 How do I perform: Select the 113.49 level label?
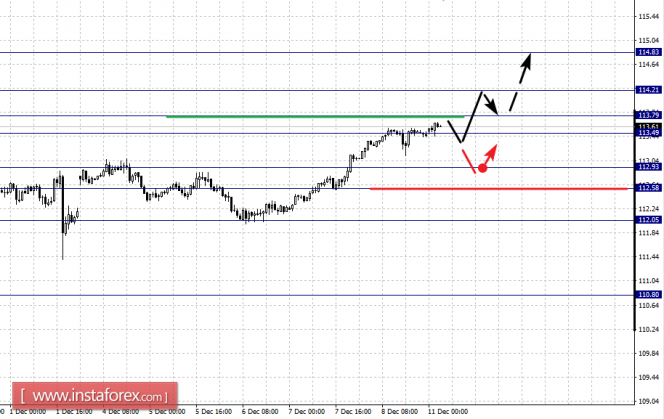click(648, 133)
